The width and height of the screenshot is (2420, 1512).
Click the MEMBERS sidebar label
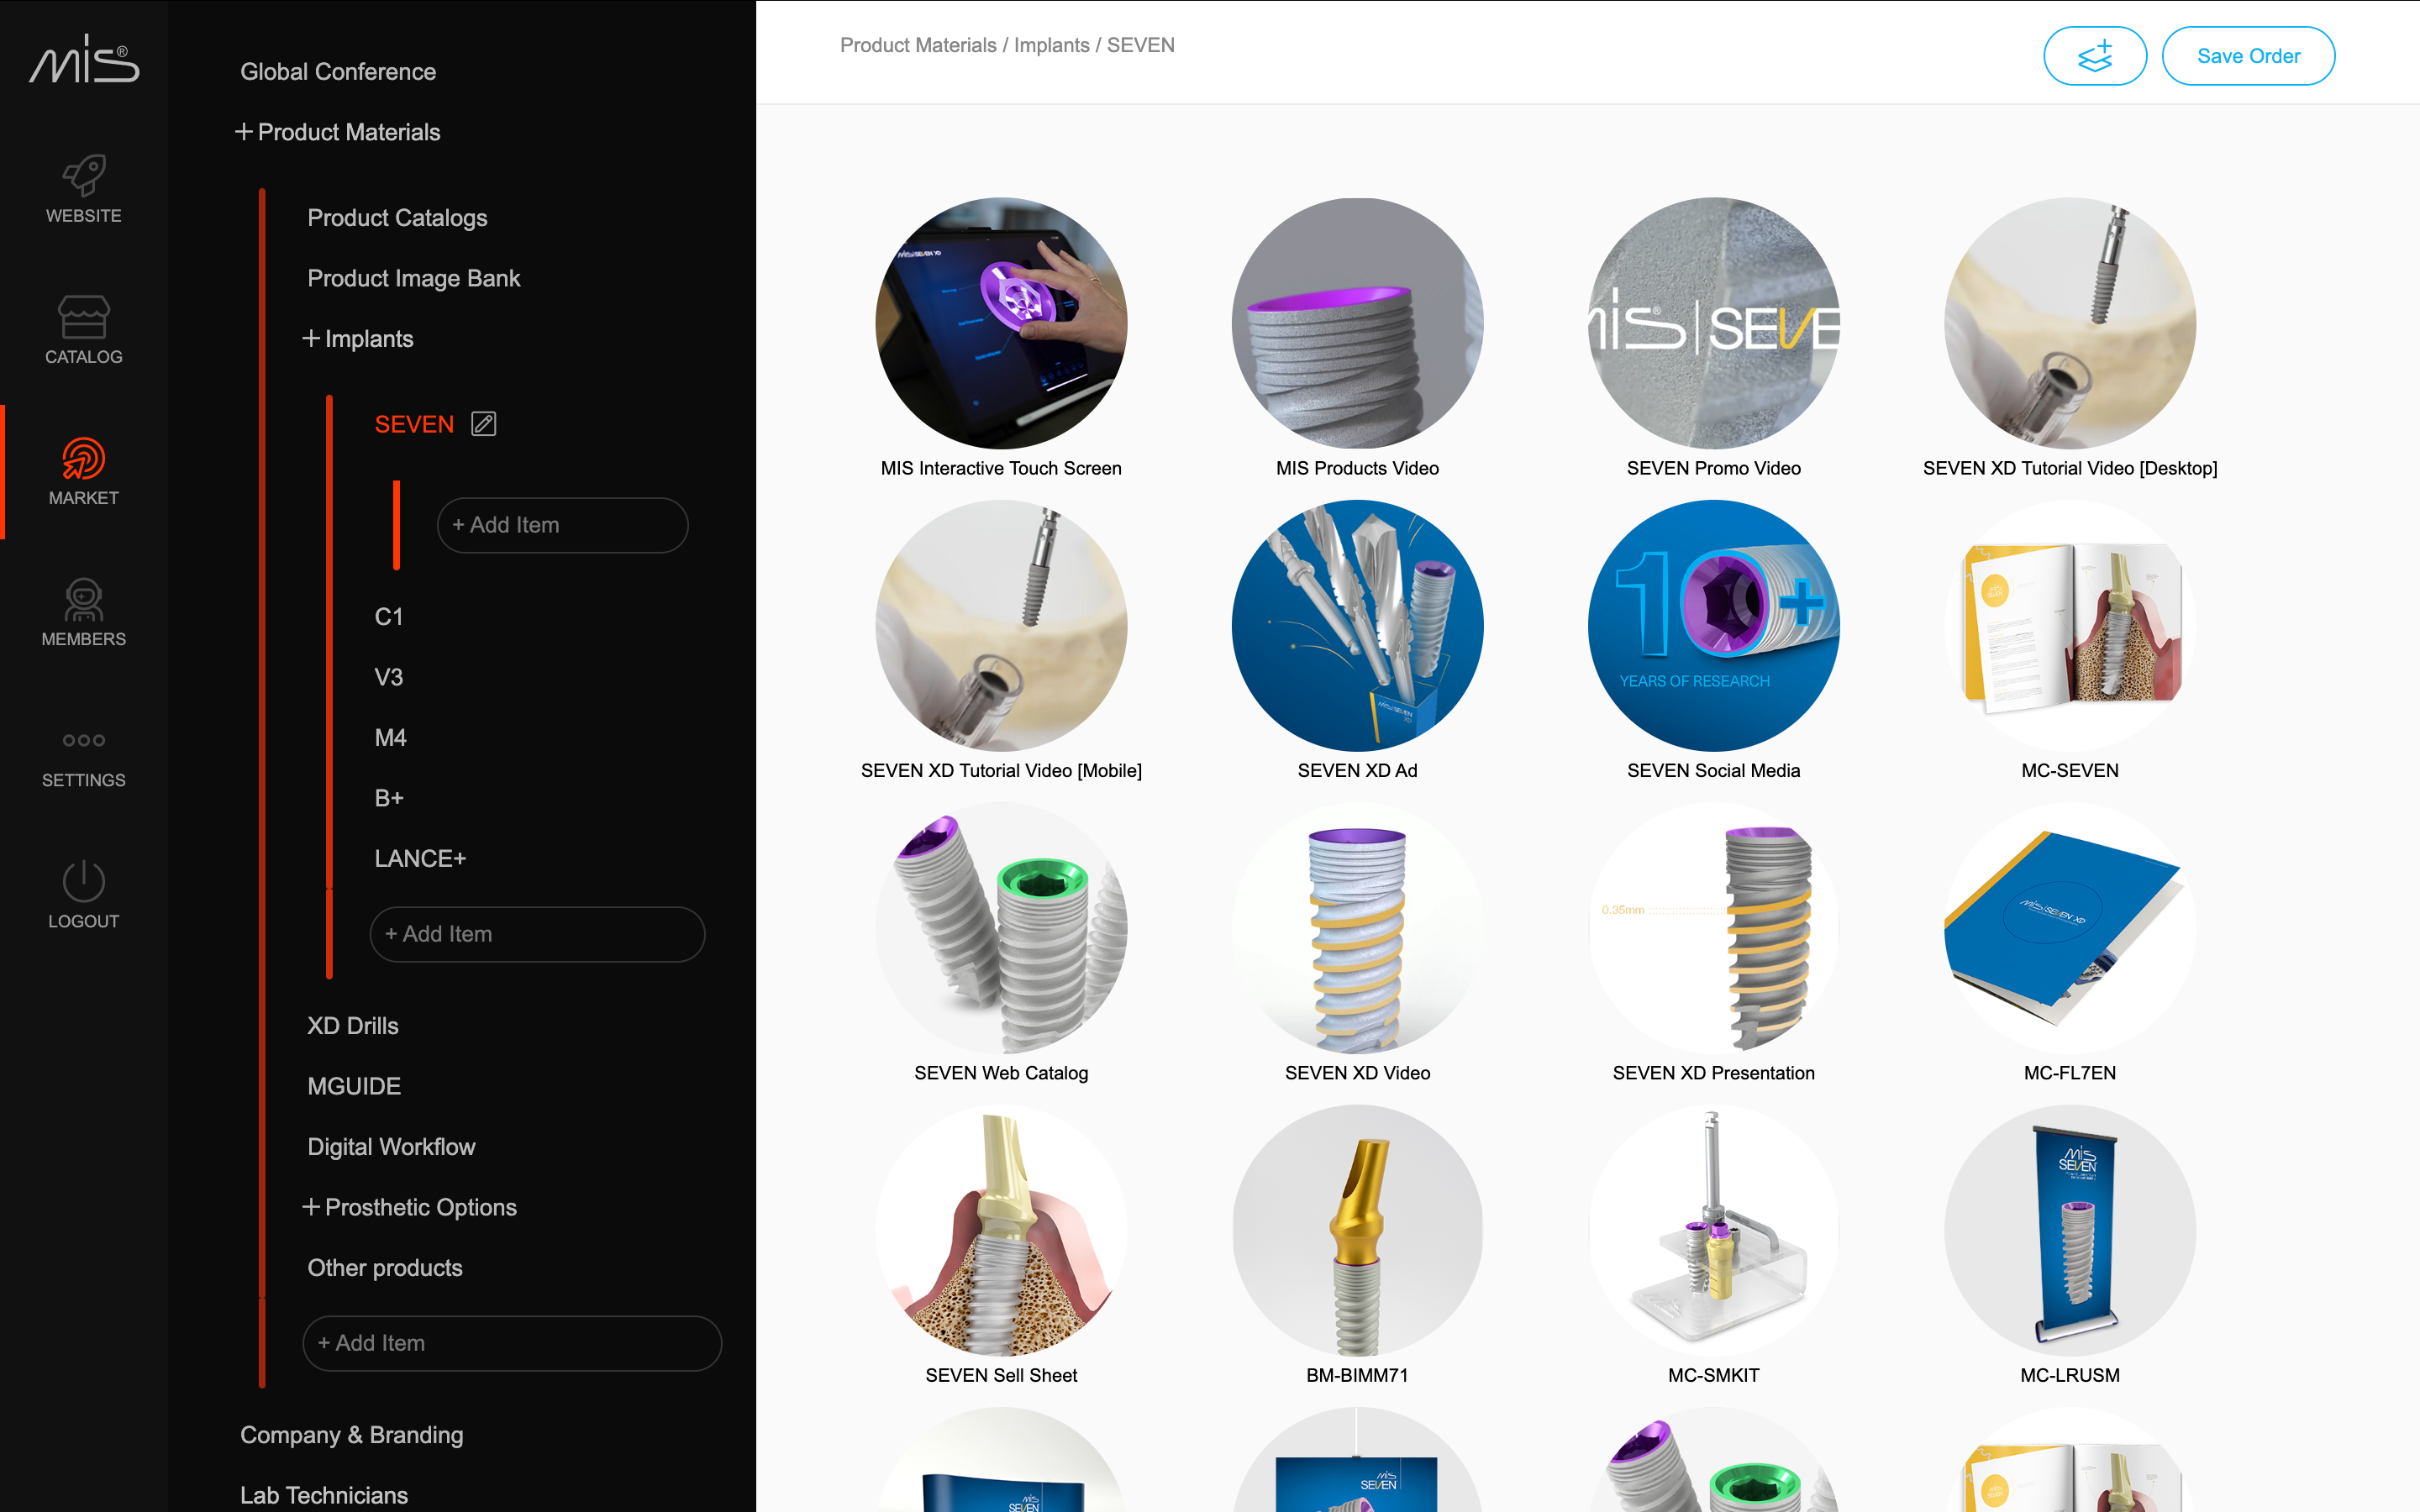[84, 639]
